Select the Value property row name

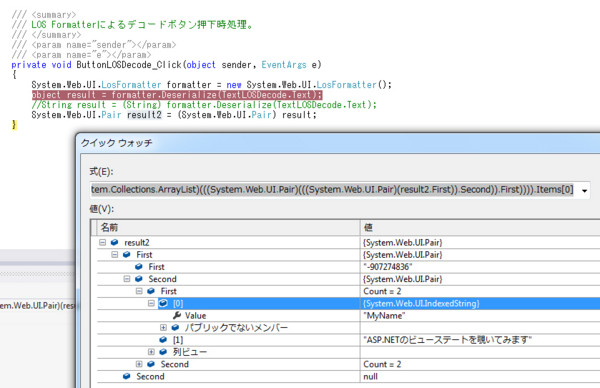[x=196, y=316]
